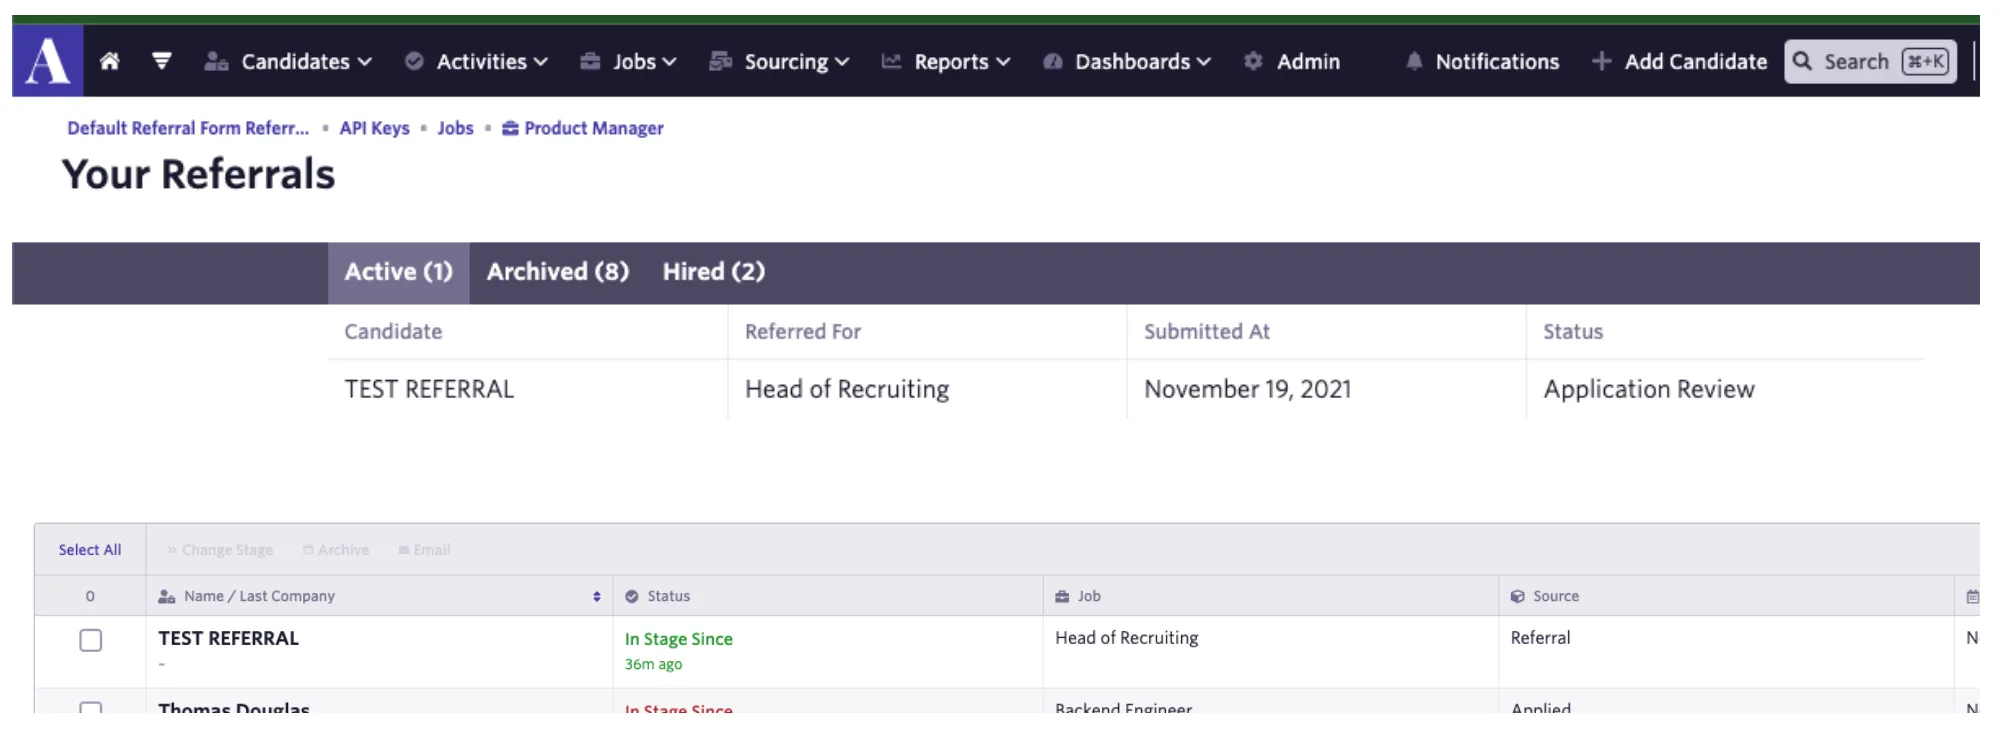Click into the Search field
2004x748 pixels.
pos(1871,61)
